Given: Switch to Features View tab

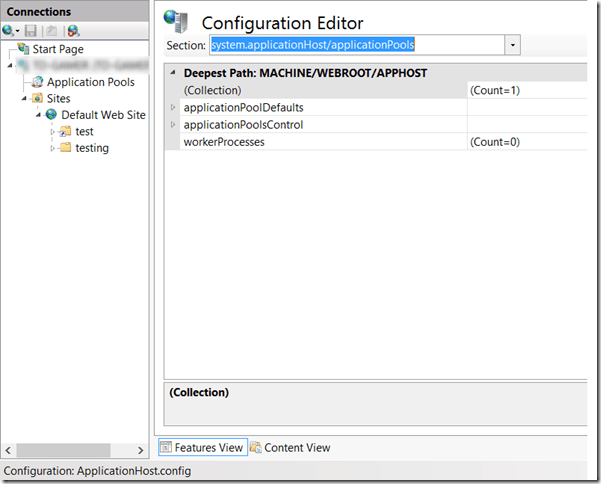Looking at the screenshot, I should [202, 447].
